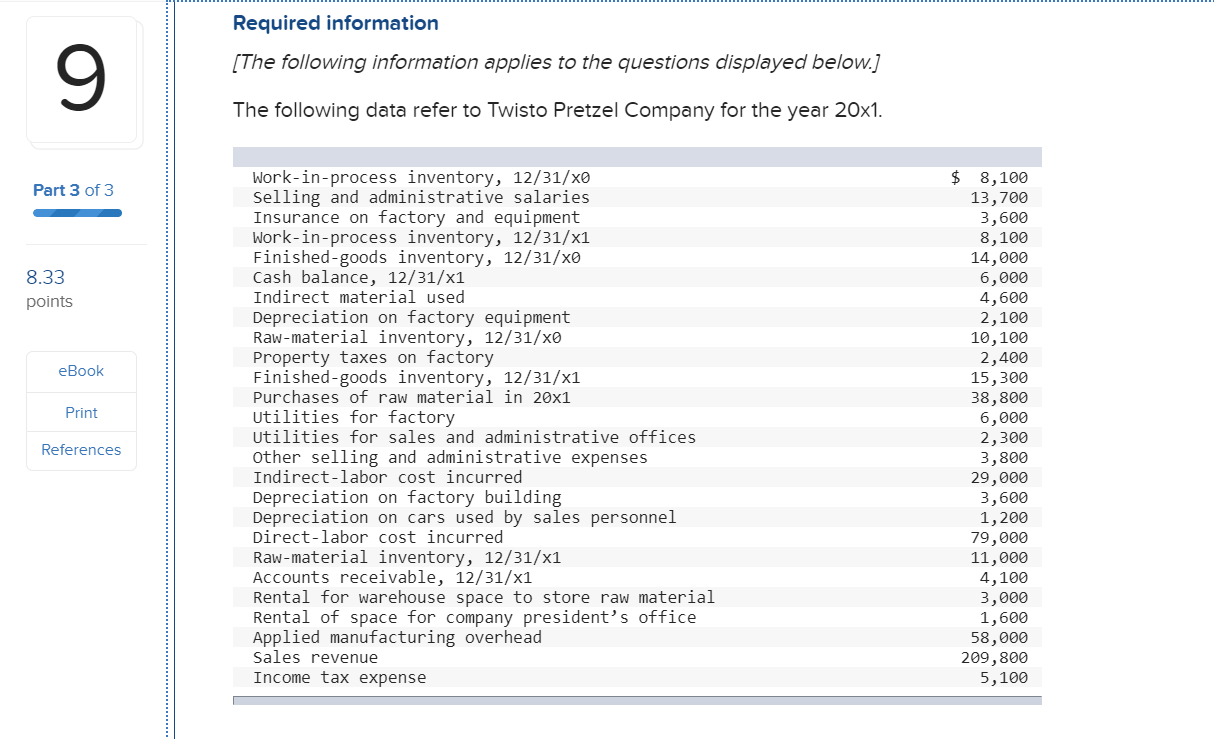Image resolution: width=1214 pixels, height=739 pixels.
Task: Click Utilities for factory row
Action: 638,417
